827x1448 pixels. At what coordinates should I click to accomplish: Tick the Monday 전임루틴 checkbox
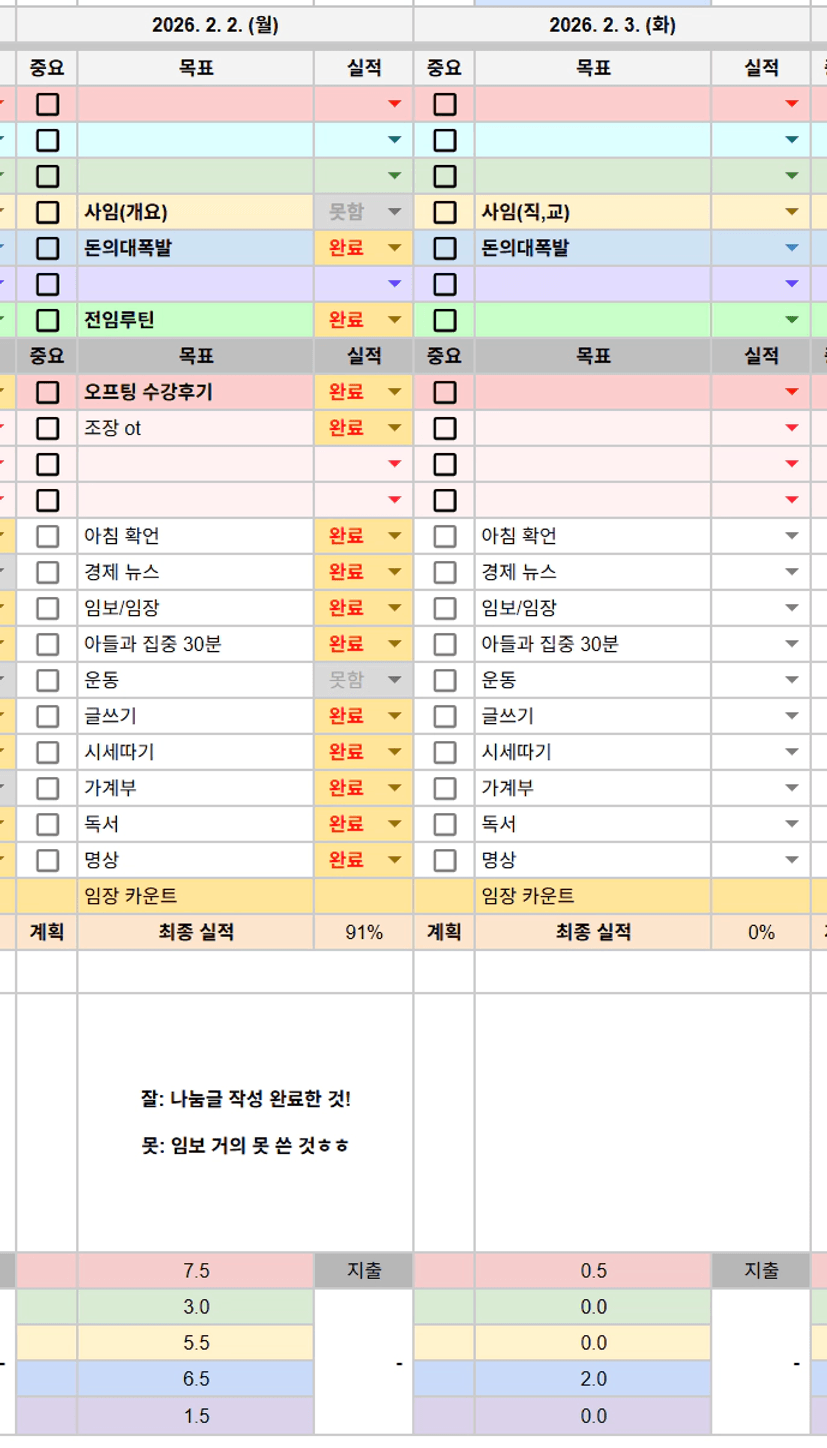coord(47,320)
